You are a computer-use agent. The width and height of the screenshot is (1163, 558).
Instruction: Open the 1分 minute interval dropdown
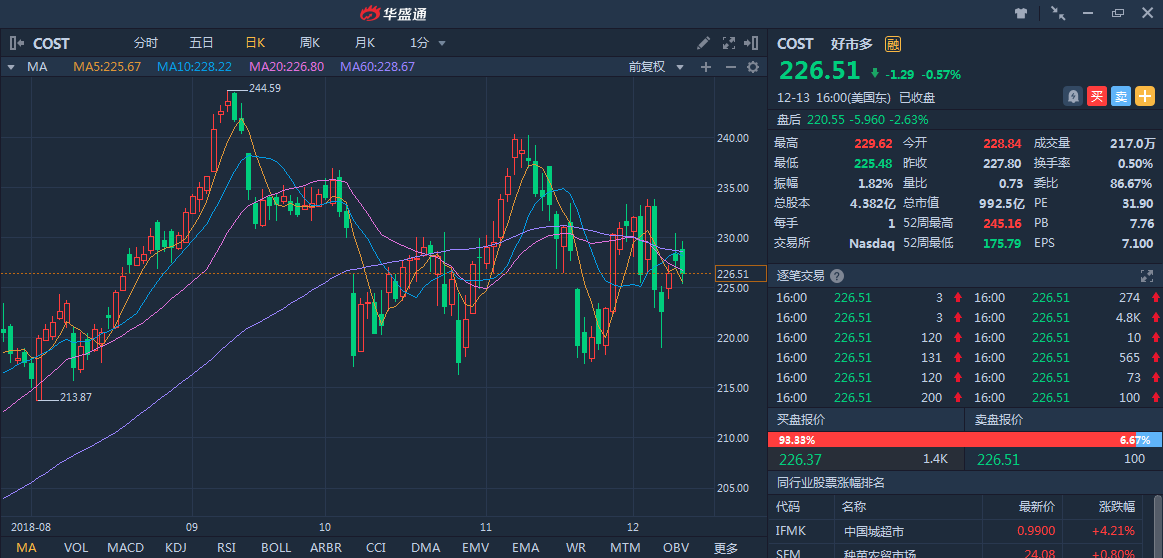[428, 43]
